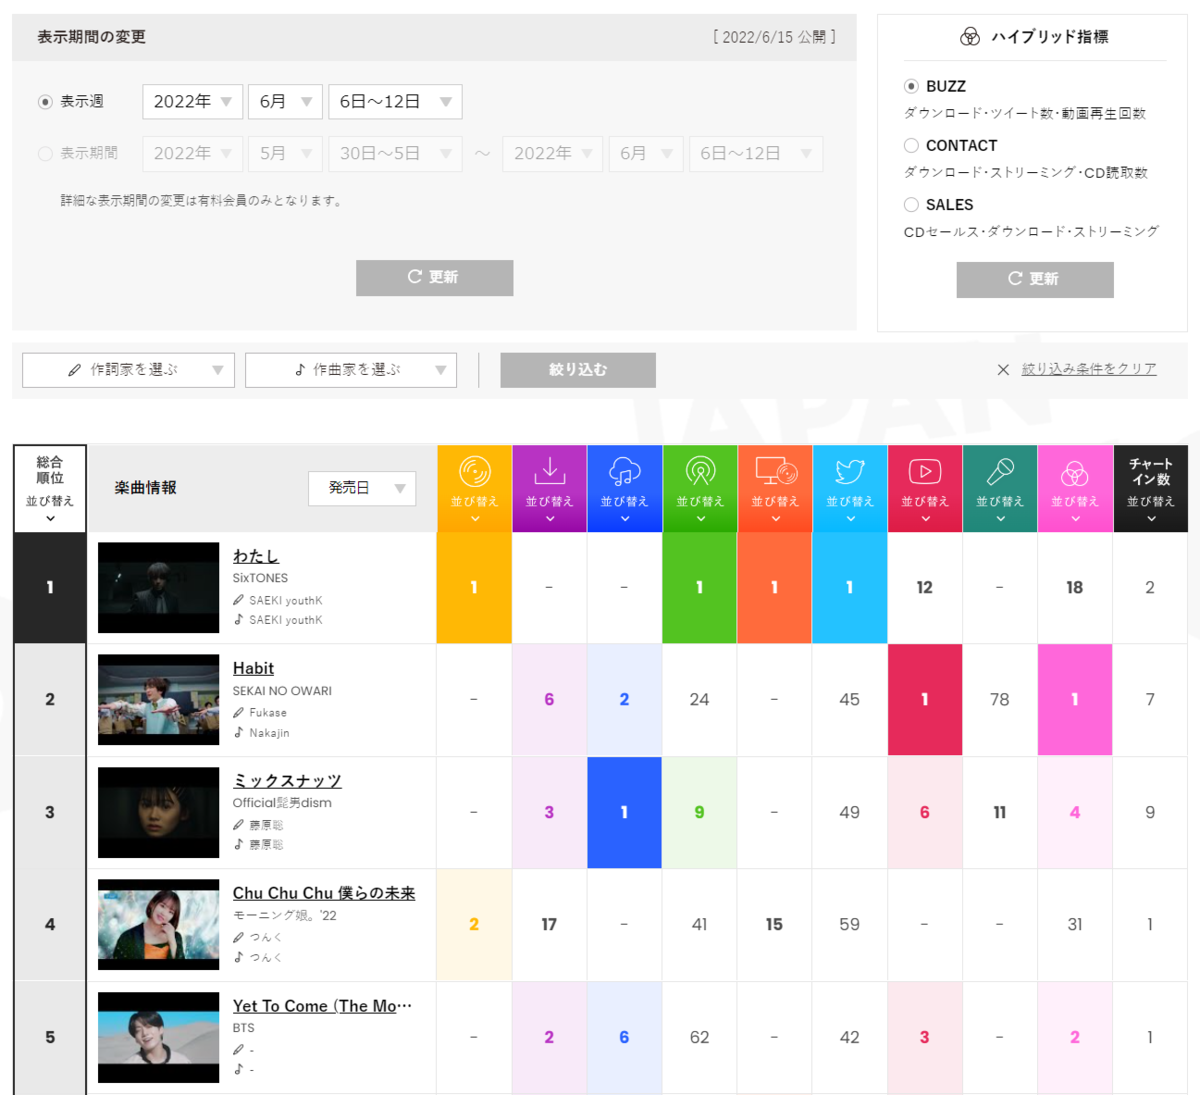
Task: Sort by Twitter bird icon column
Action: tap(850, 488)
